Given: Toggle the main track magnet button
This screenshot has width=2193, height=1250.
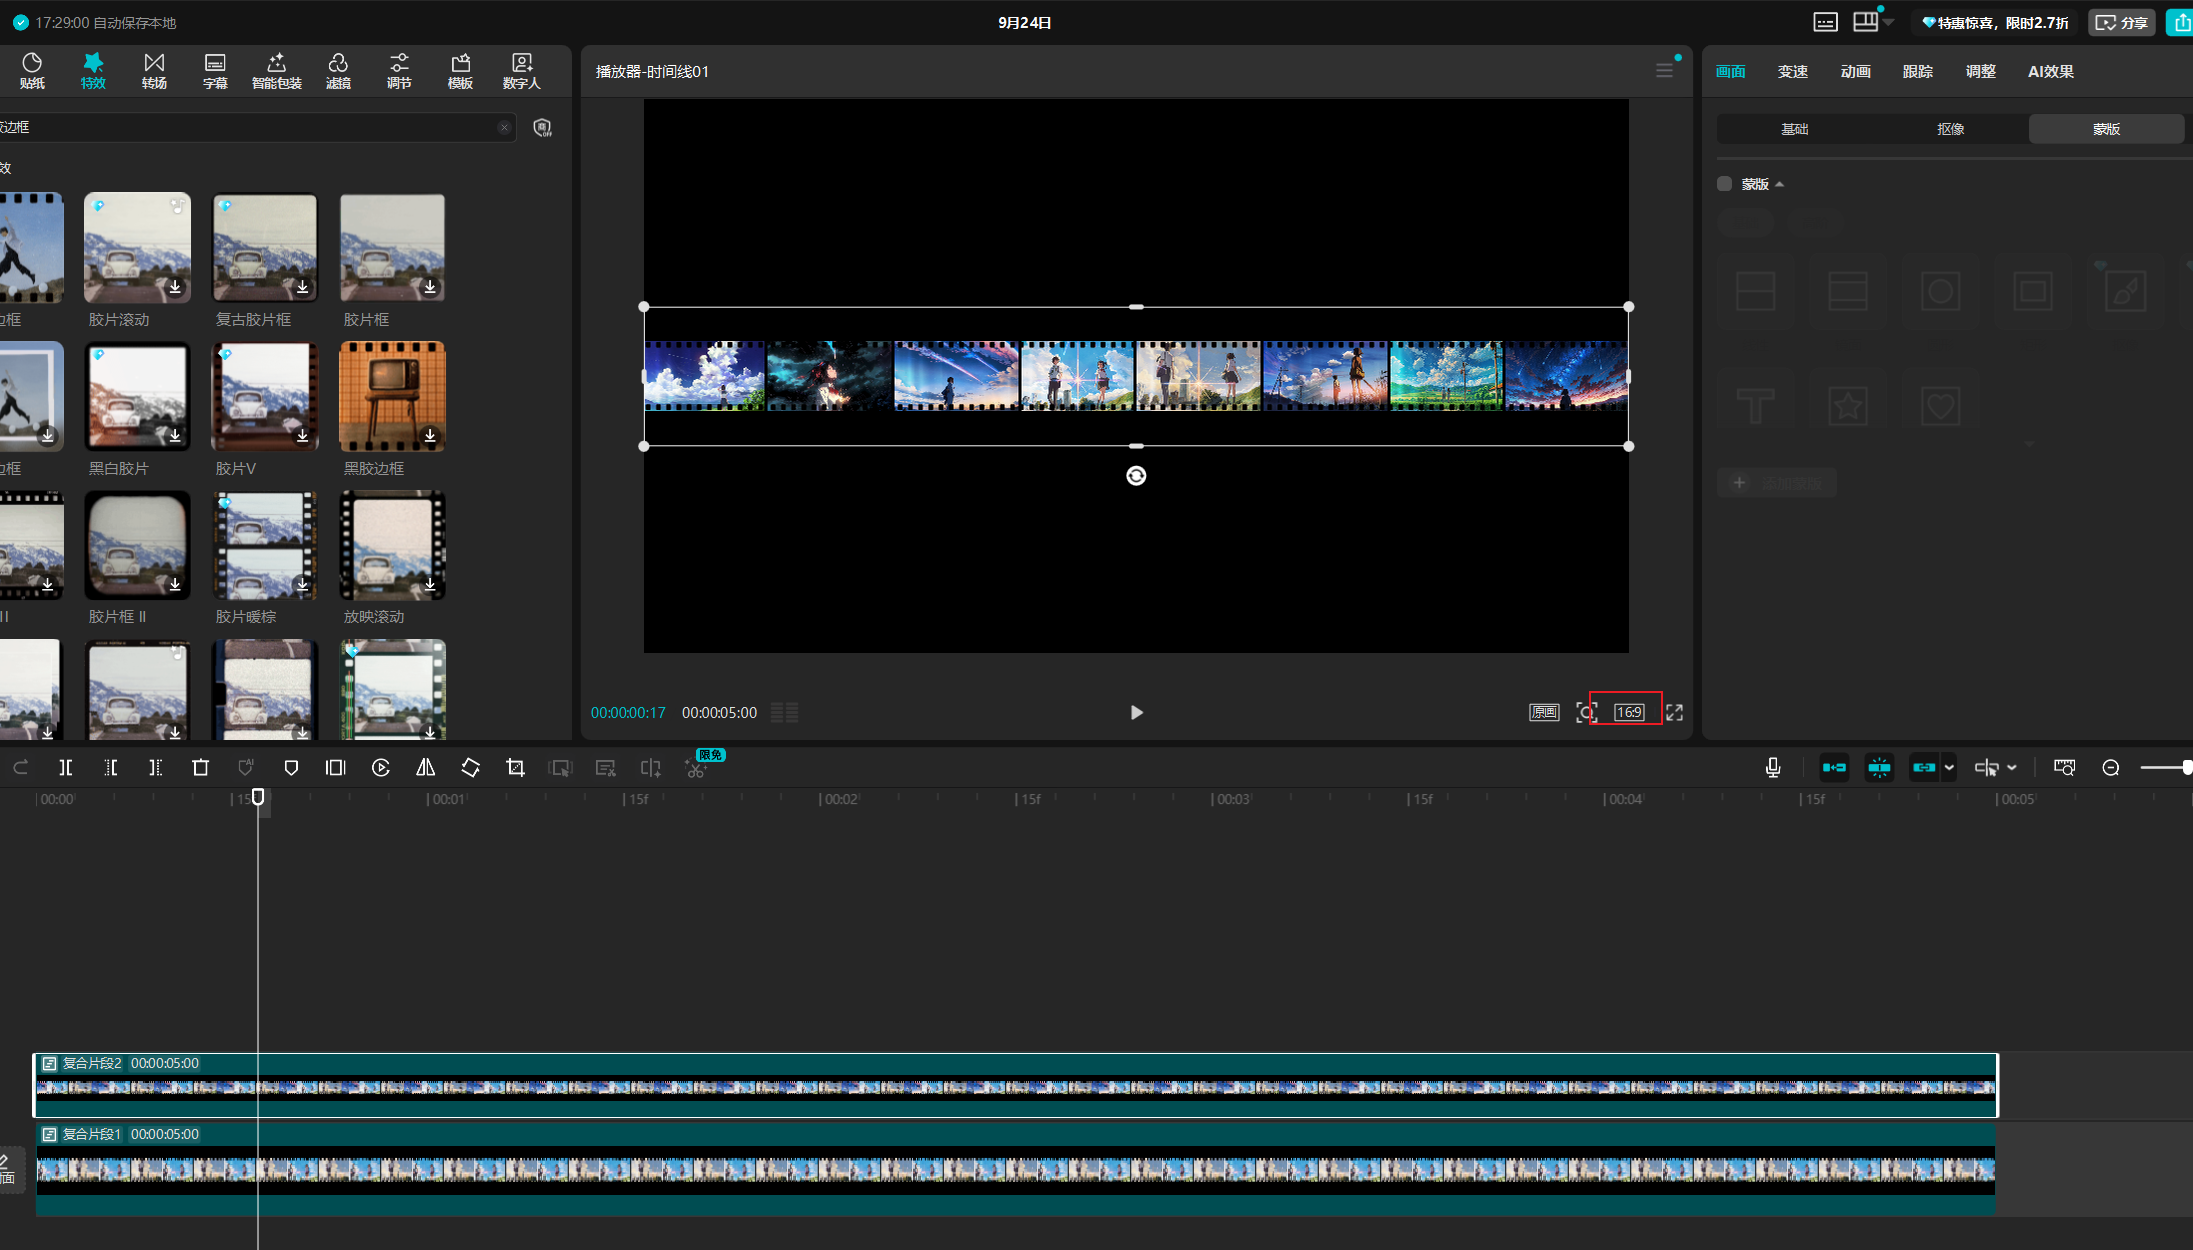Looking at the screenshot, I should pyautogui.click(x=1835, y=768).
